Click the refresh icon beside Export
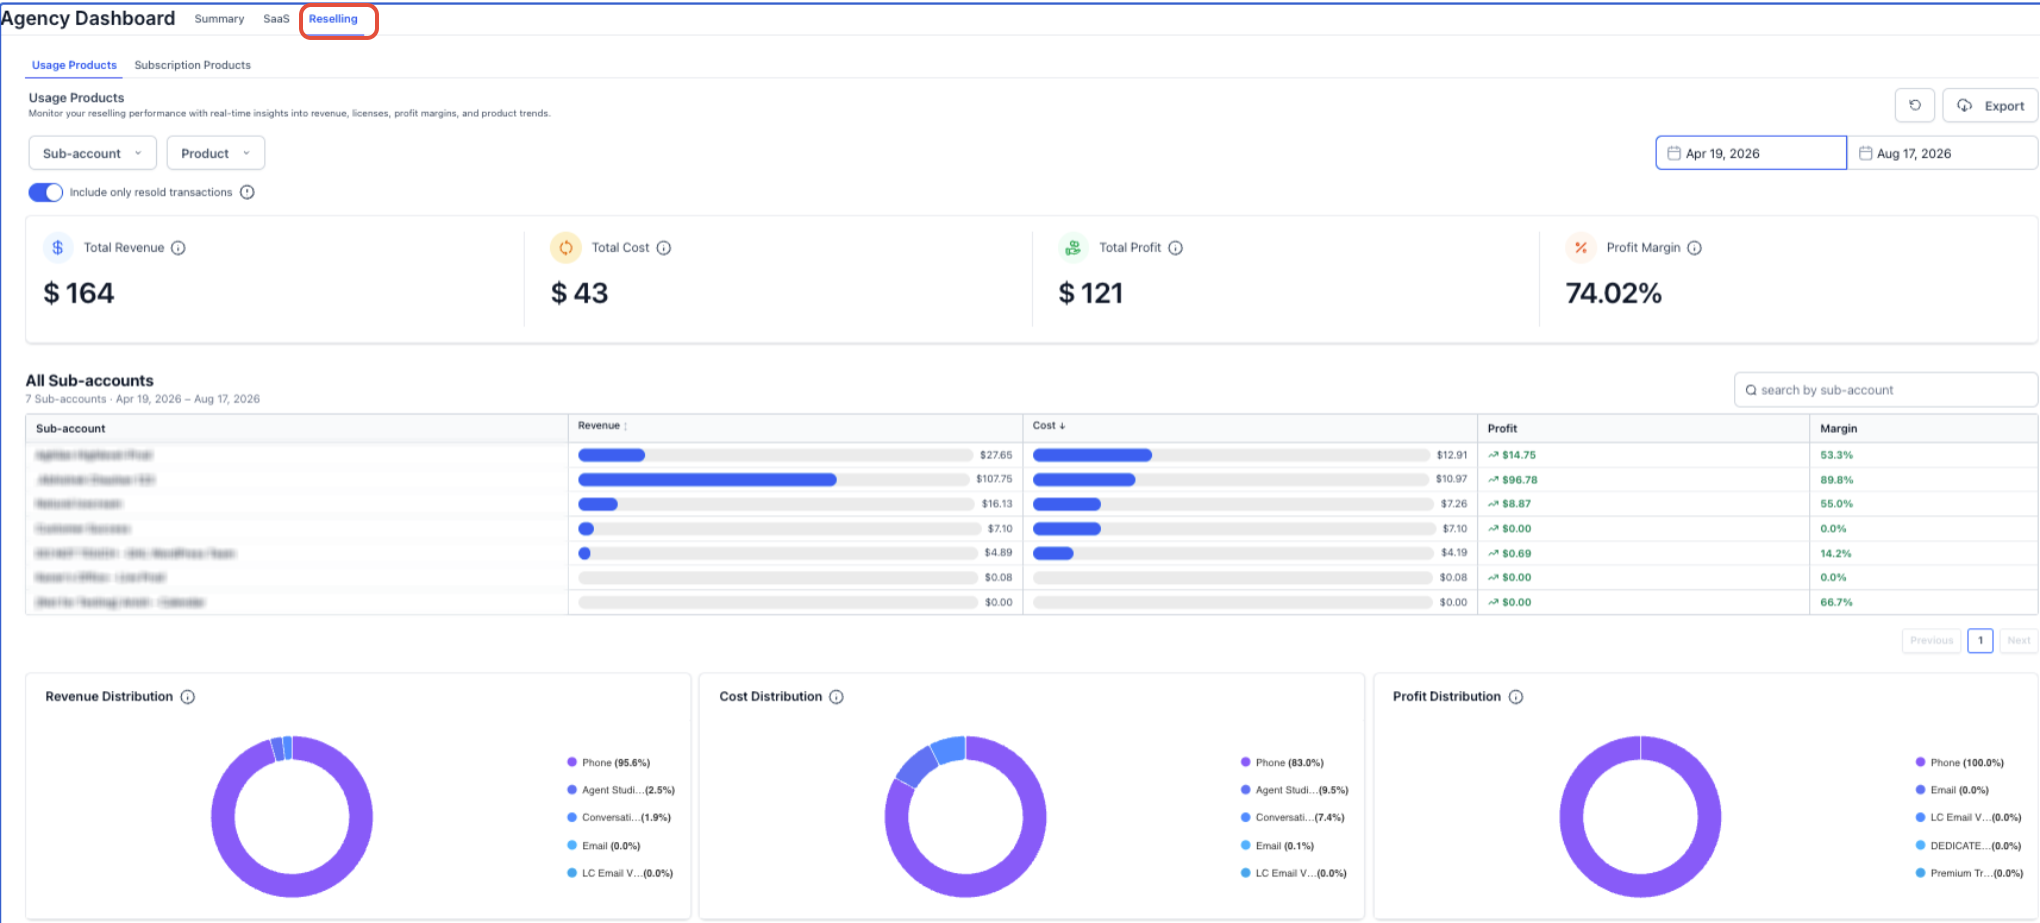Image resolution: width=2040 pixels, height=923 pixels. pos(1914,105)
